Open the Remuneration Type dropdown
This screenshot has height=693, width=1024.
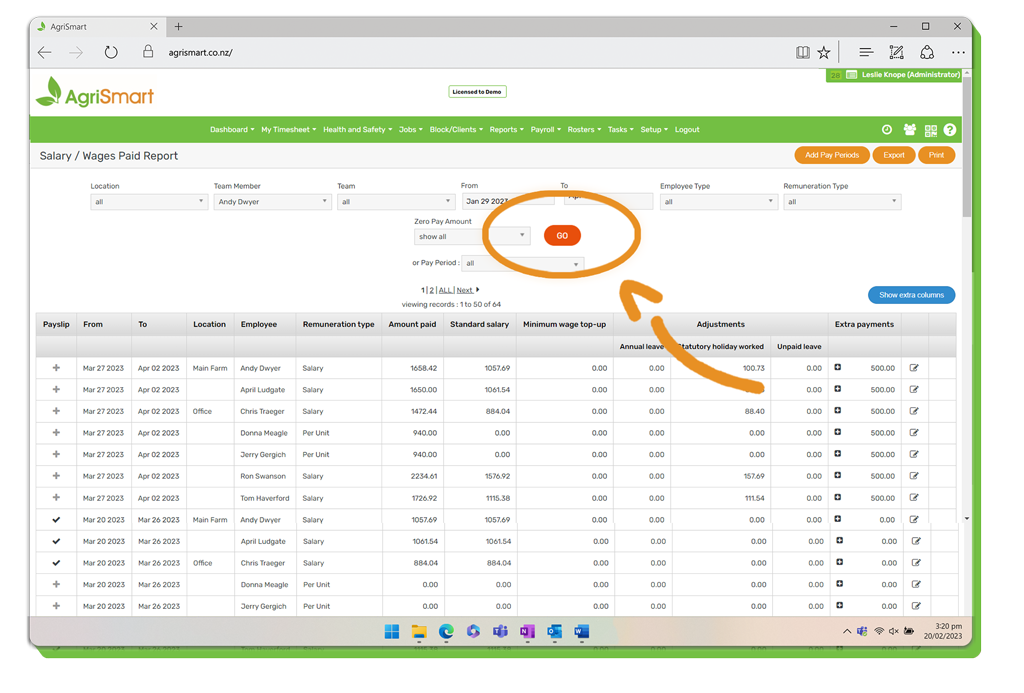point(841,202)
